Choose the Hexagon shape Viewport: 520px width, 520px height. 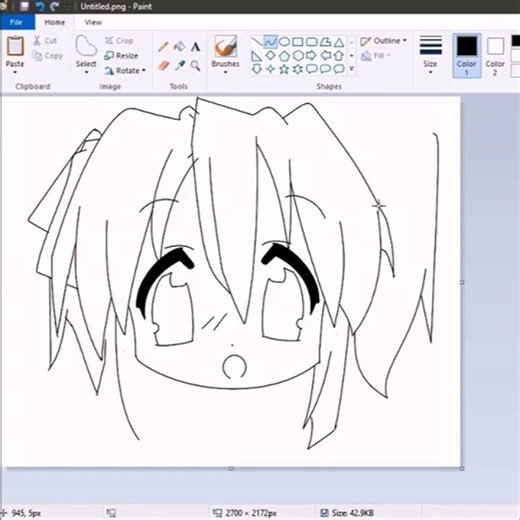pos(298,56)
